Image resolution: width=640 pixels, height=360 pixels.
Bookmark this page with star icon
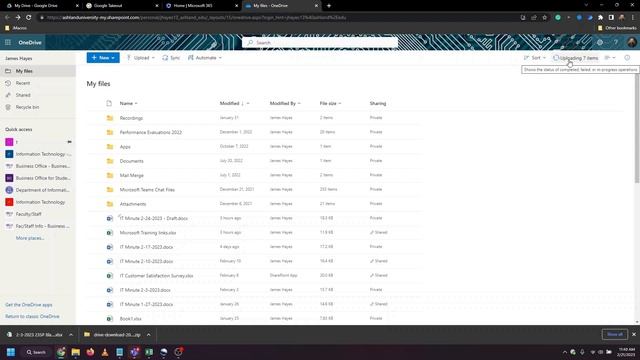tap(544, 18)
